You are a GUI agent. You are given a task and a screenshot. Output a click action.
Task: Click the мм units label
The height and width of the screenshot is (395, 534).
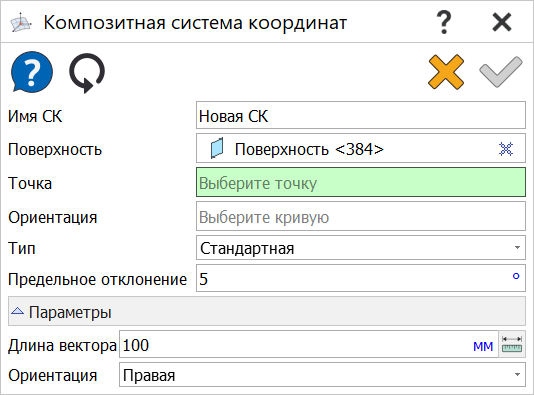[483, 346]
